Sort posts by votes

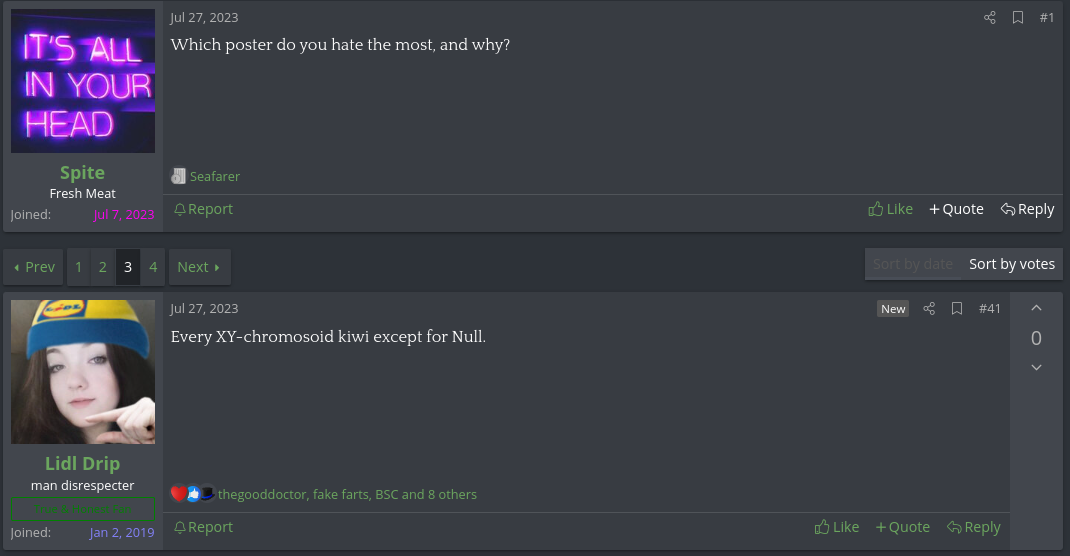coord(1012,264)
